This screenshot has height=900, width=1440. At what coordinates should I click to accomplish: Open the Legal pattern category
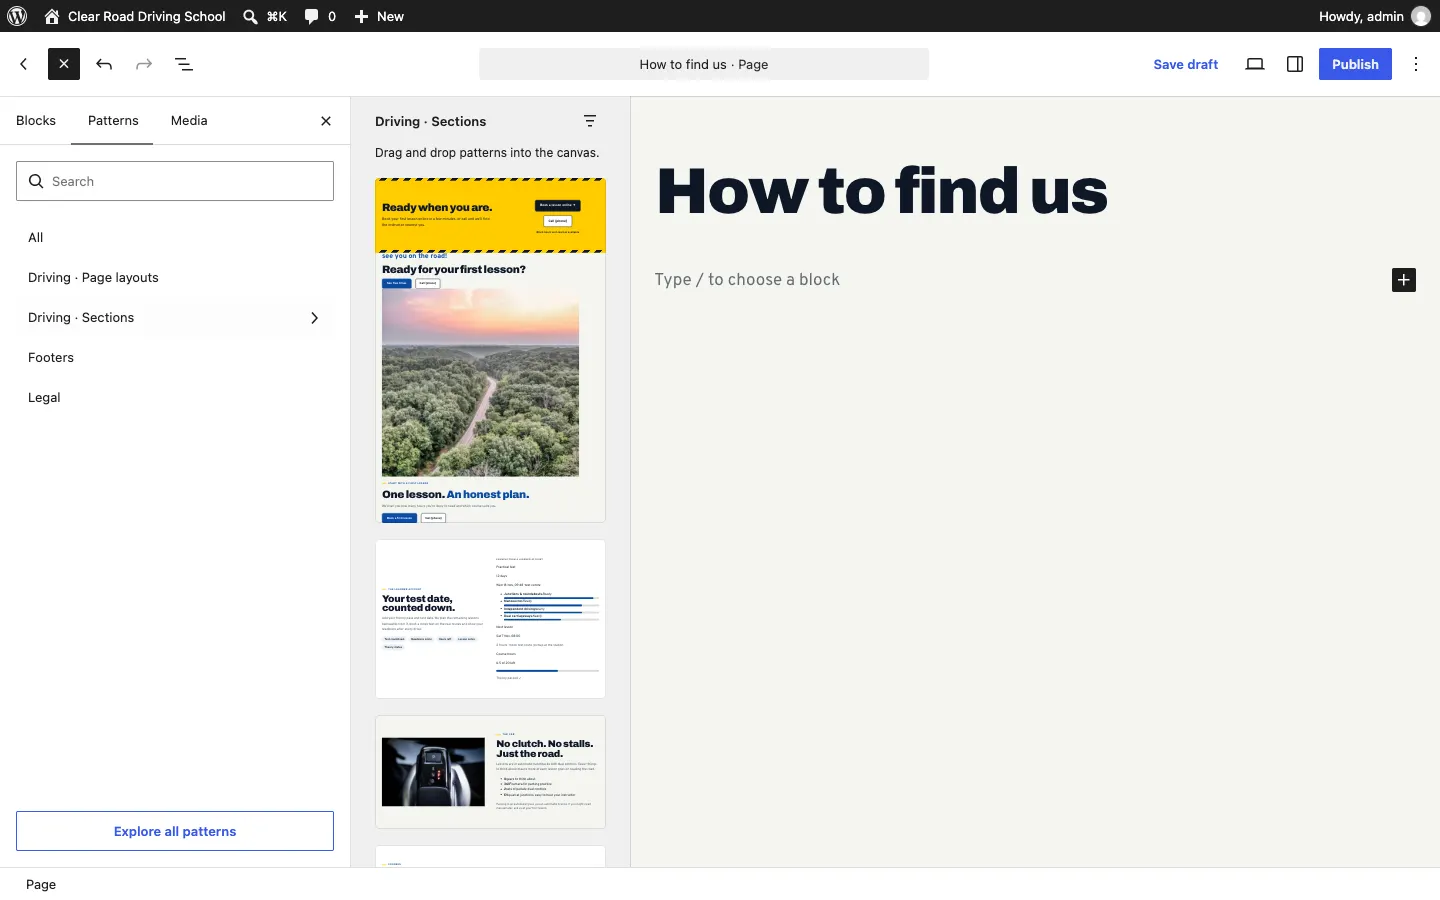[x=175, y=398]
